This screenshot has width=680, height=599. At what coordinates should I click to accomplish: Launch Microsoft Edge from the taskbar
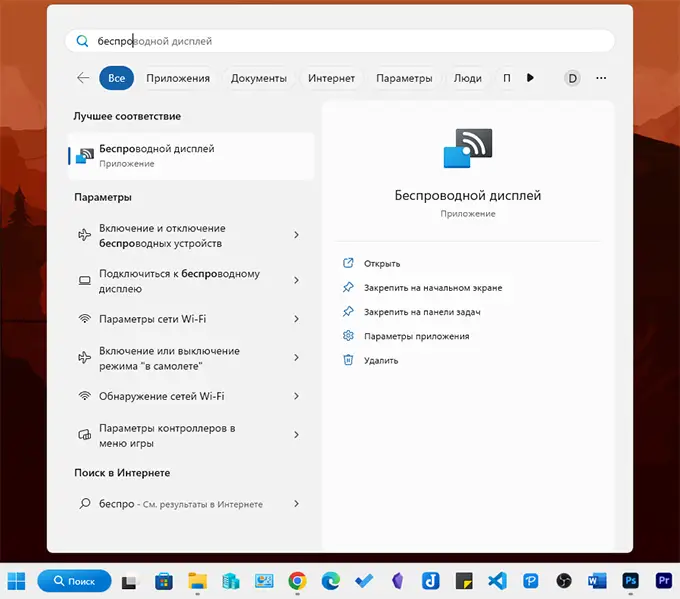click(x=330, y=581)
